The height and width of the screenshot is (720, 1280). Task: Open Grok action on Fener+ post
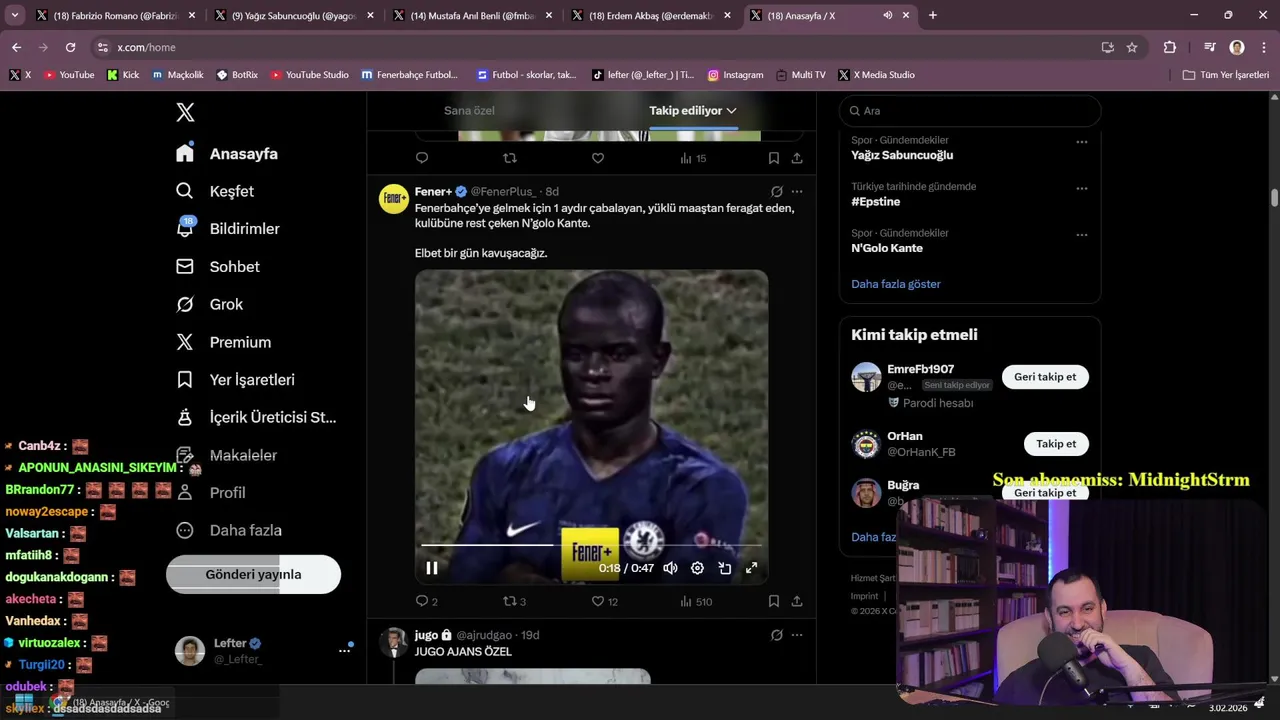(x=776, y=191)
